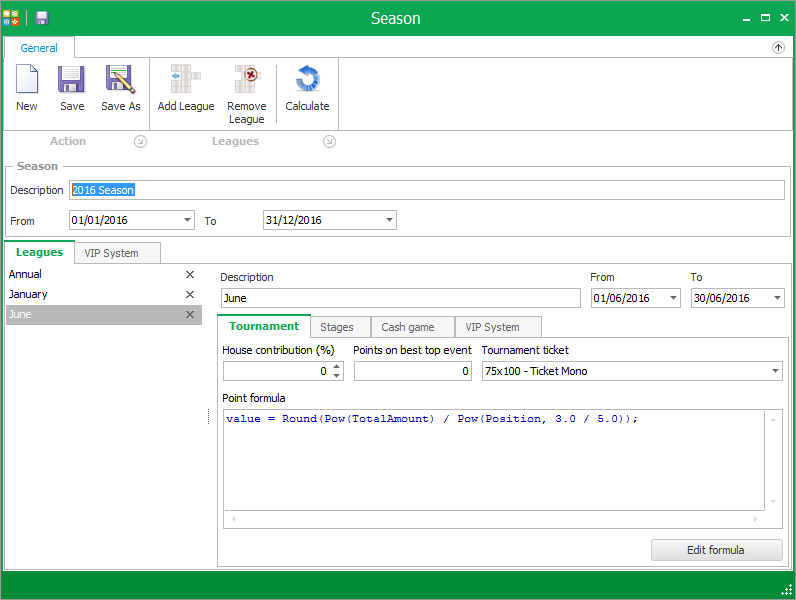
Task: Click the league Description field containing June
Action: pyautogui.click(x=401, y=298)
